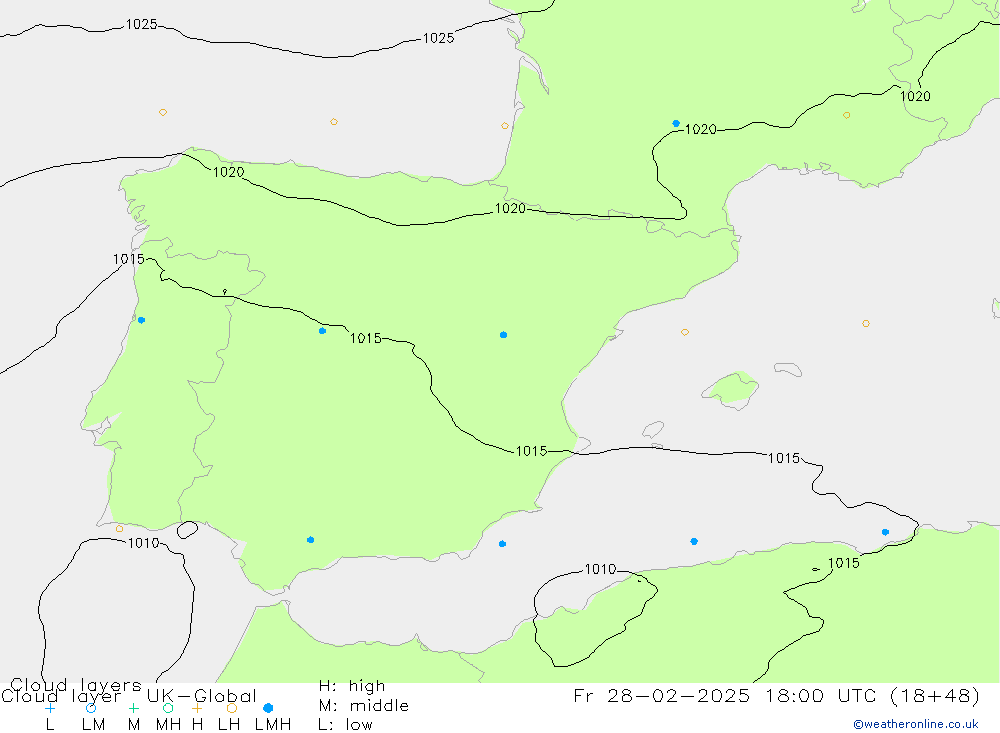Image resolution: width=1000 pixels, height=733 pixels.
Task: Click the 1015 label over sea south of Balearics
Action: 784,458
